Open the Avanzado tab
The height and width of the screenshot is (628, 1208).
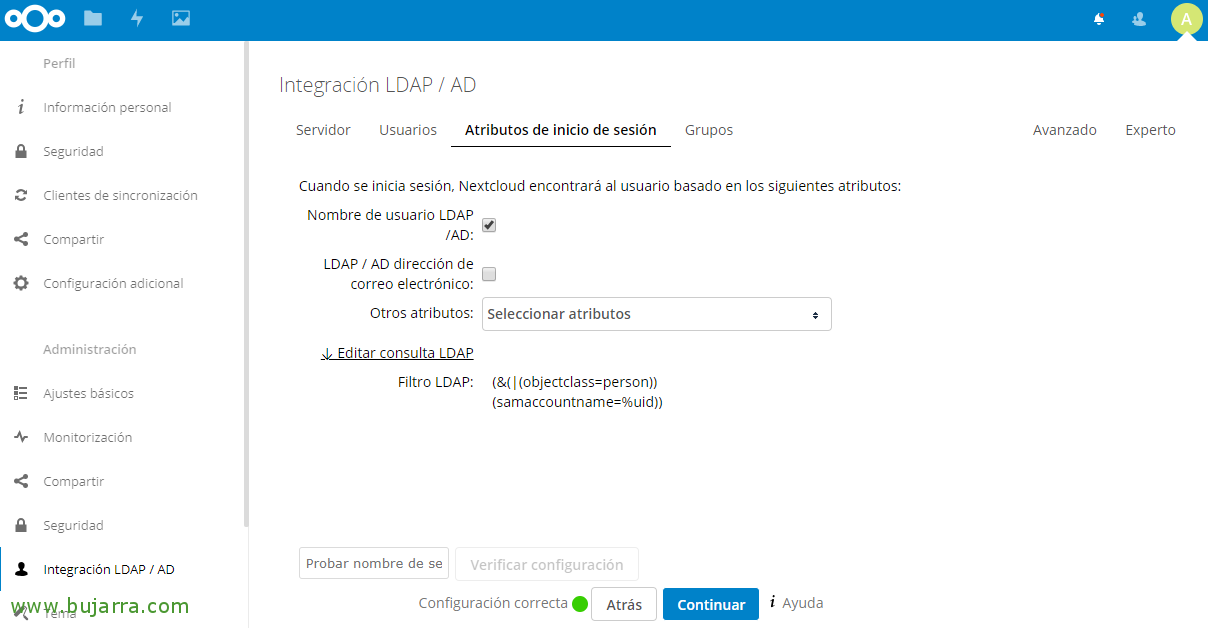pos(1065,130)
